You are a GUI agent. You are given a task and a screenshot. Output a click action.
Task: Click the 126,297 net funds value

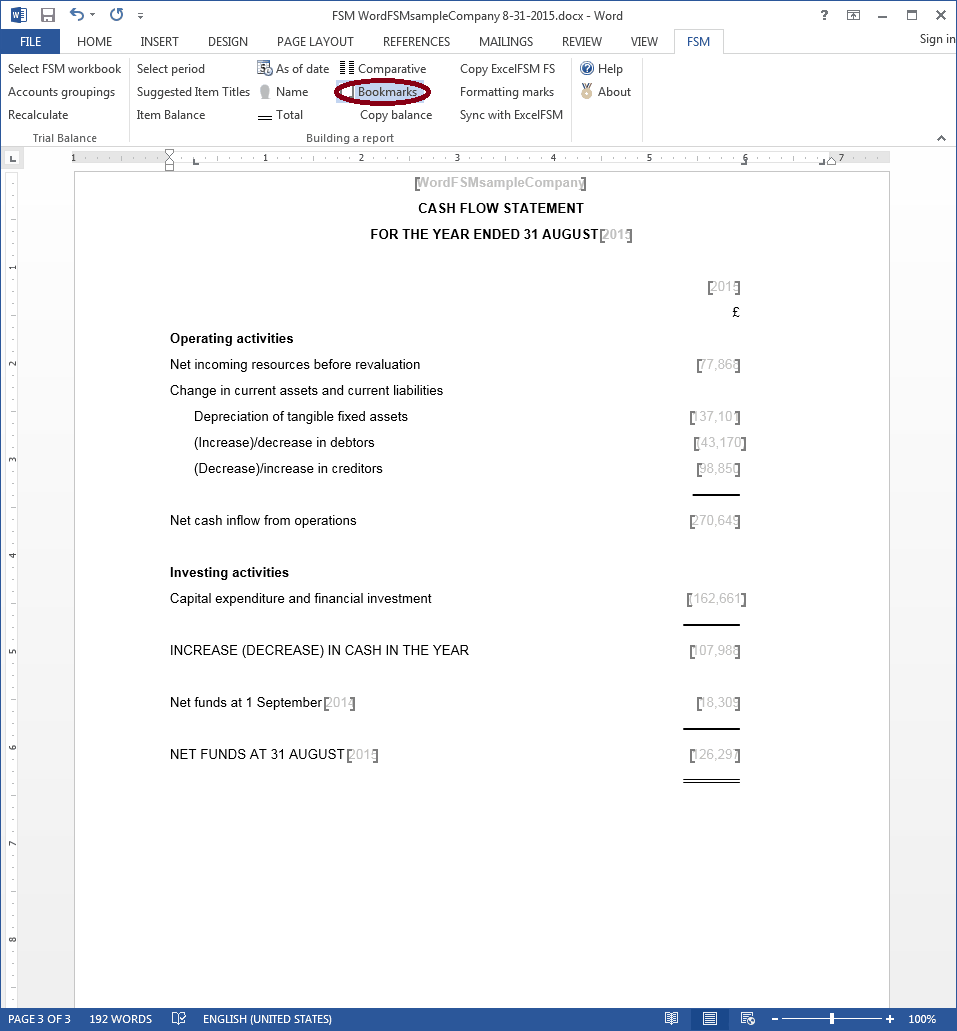(715, 754)
